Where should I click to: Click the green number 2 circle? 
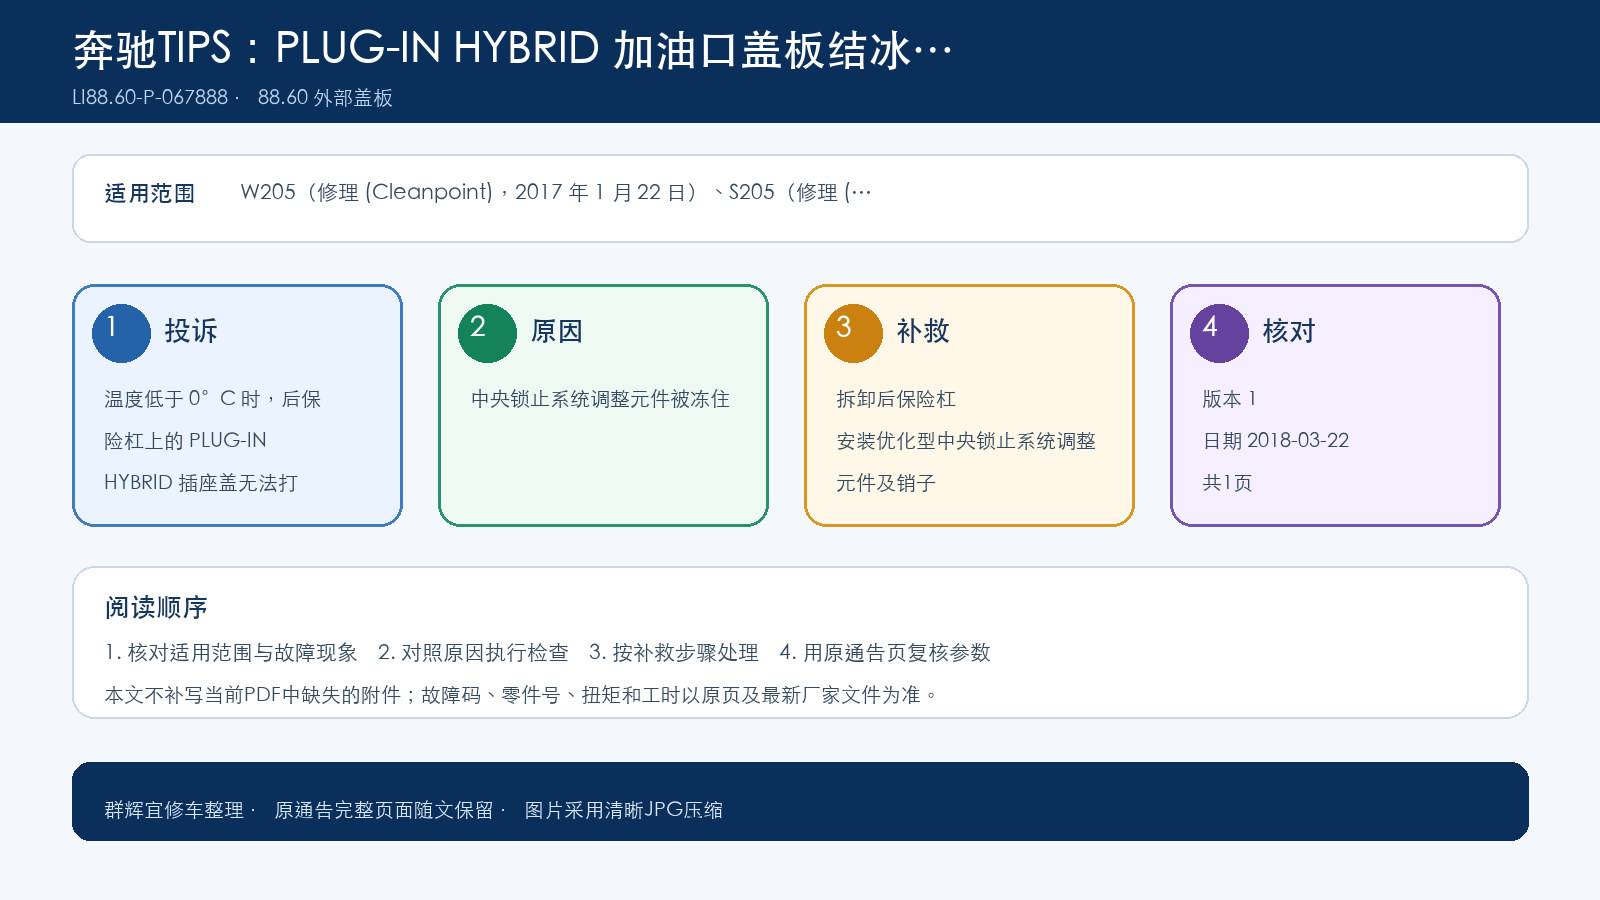coord(487,333)
